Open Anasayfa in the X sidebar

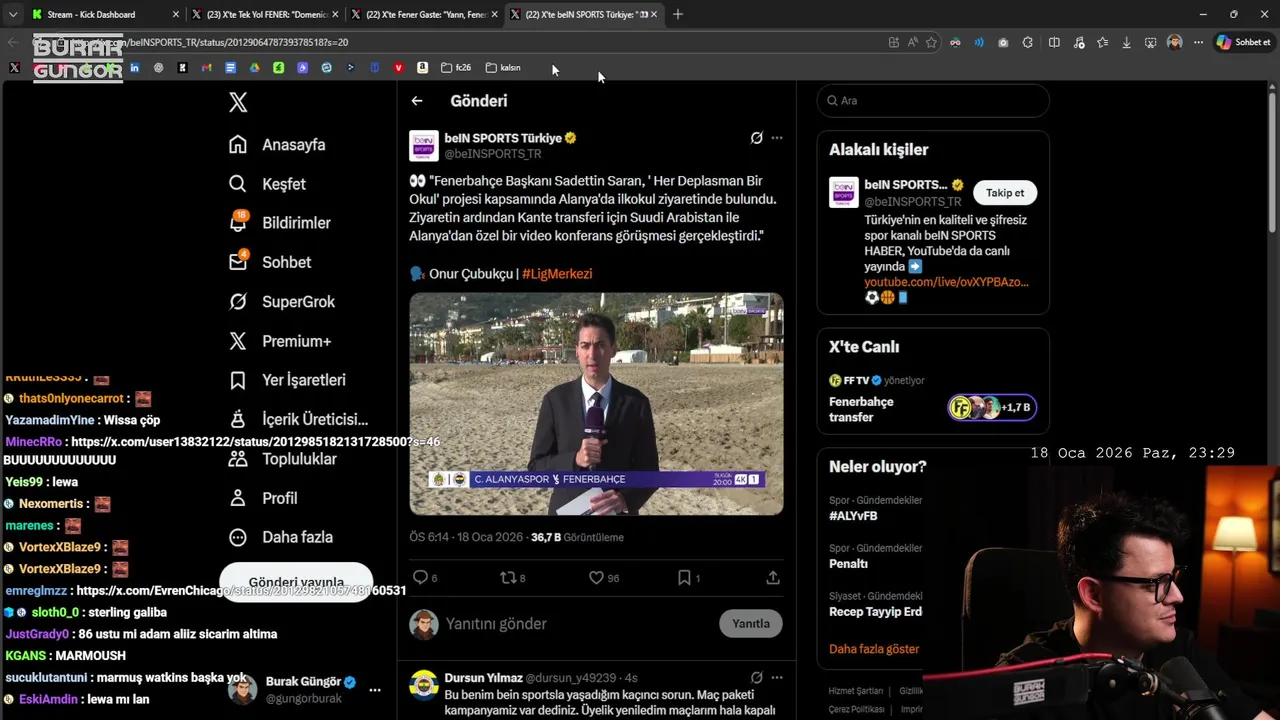click(x=277, y=145)
